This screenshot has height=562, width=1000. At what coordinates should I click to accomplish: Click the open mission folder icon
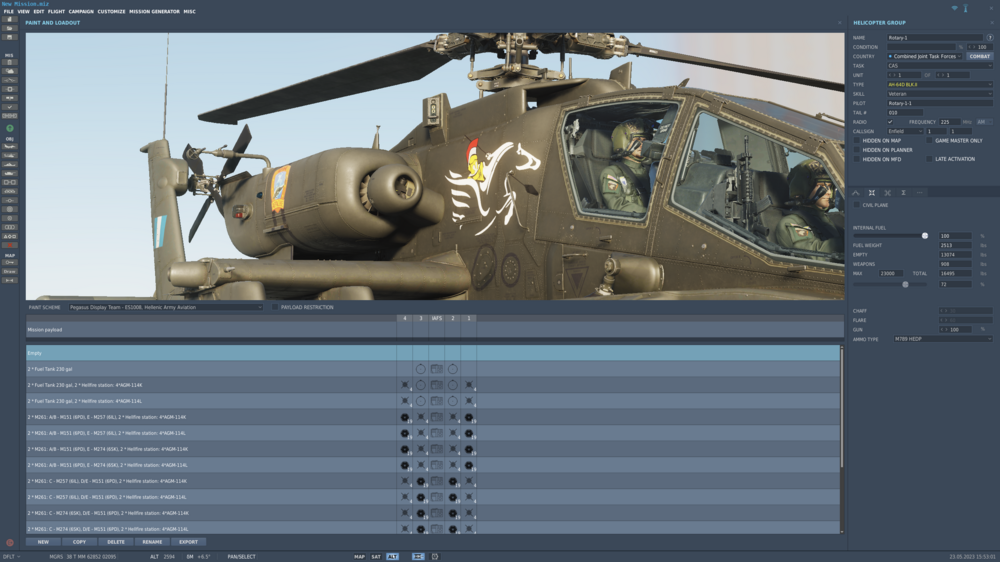[10, 29]
